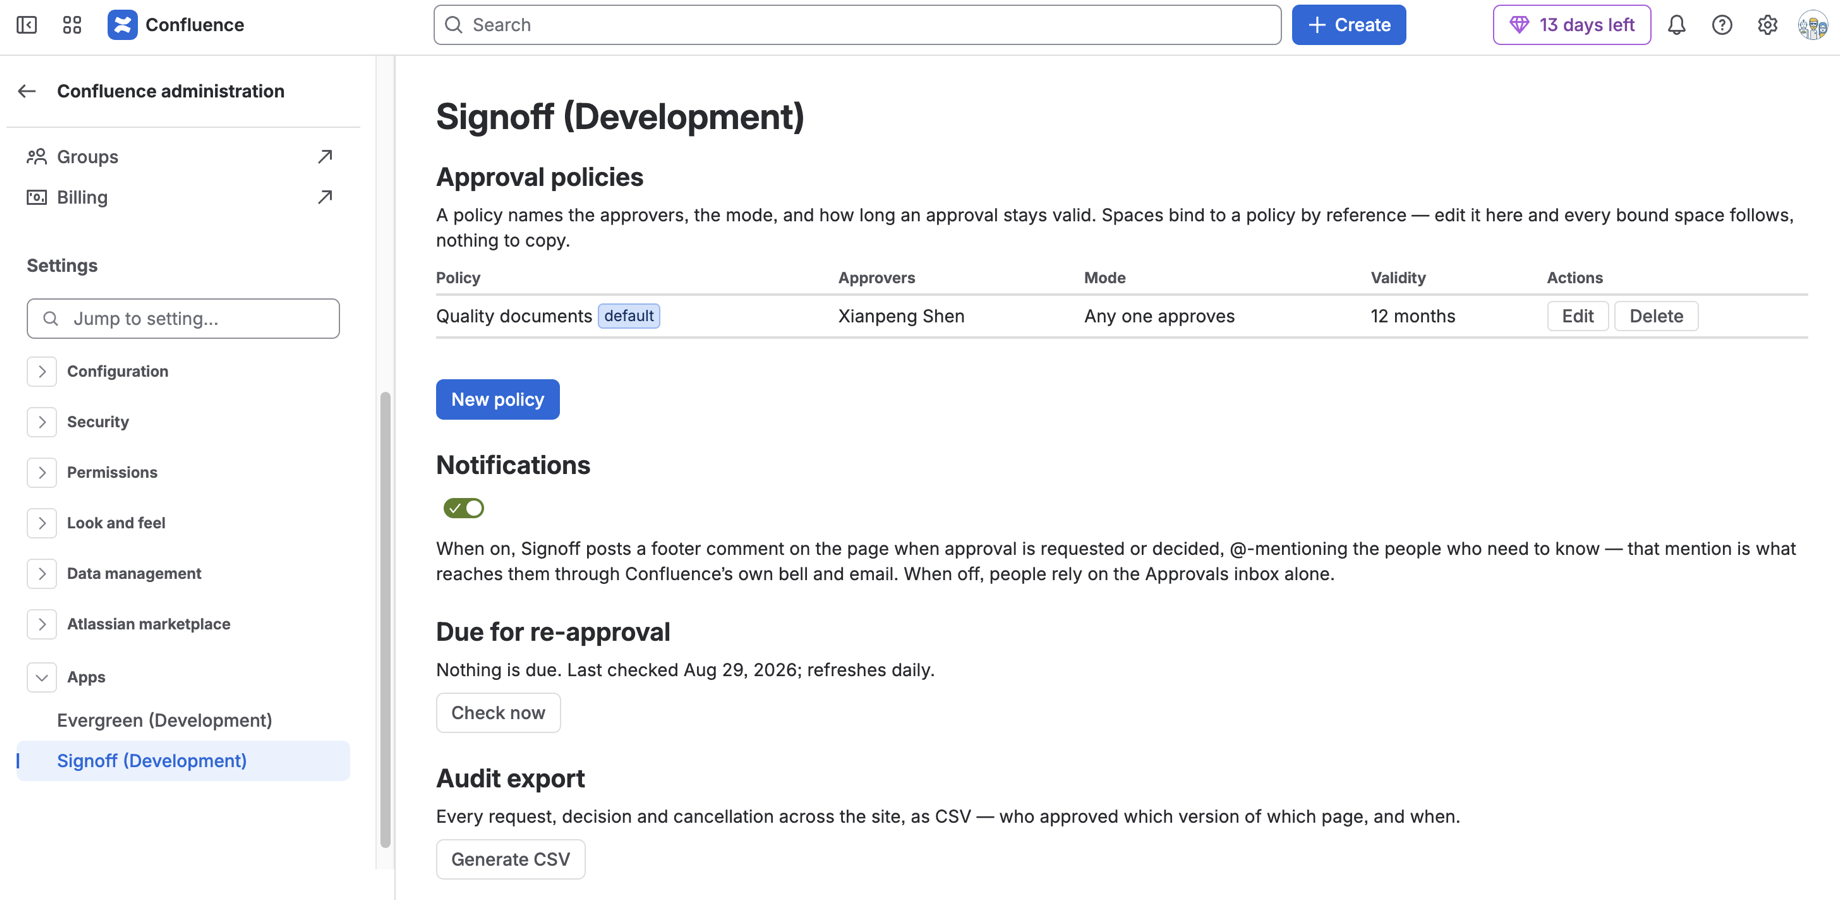Go back using the left arrow icon
The width and height of the screenshot is (1840, 900).
27,91
